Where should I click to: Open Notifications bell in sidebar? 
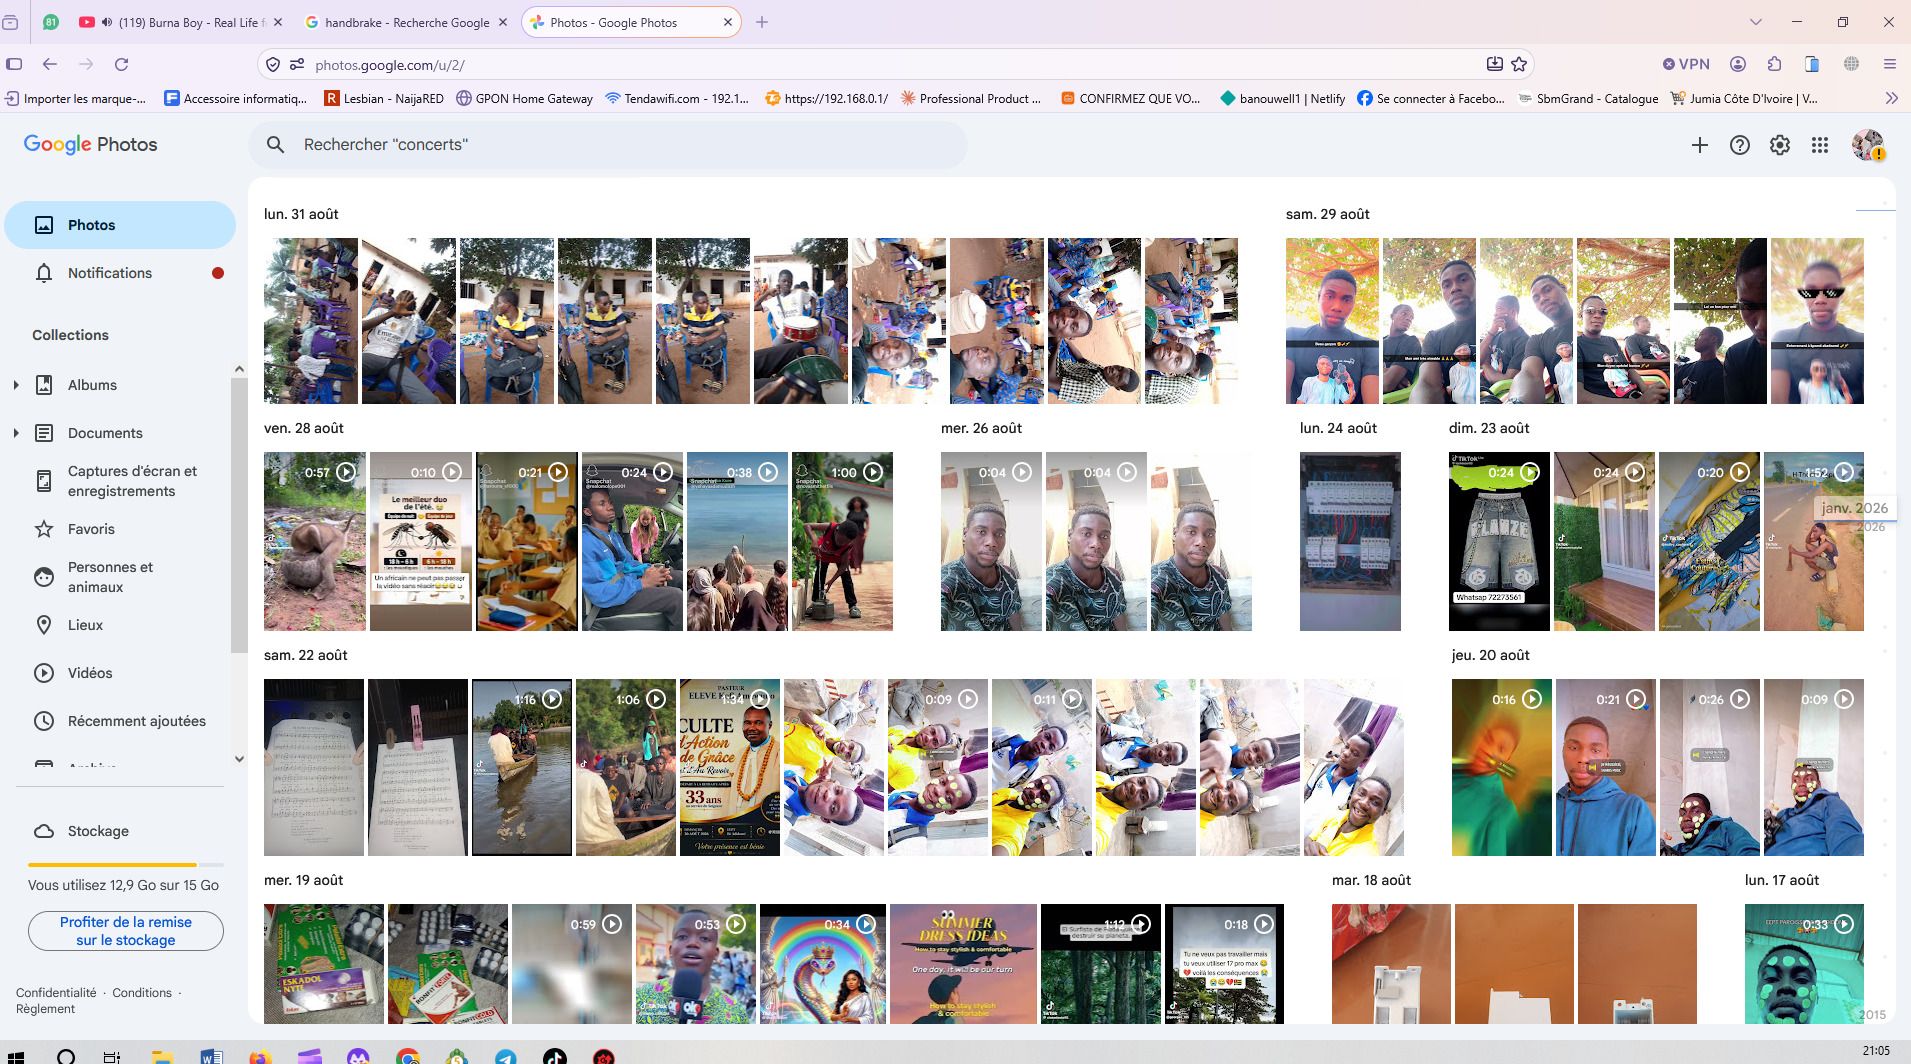120,273
